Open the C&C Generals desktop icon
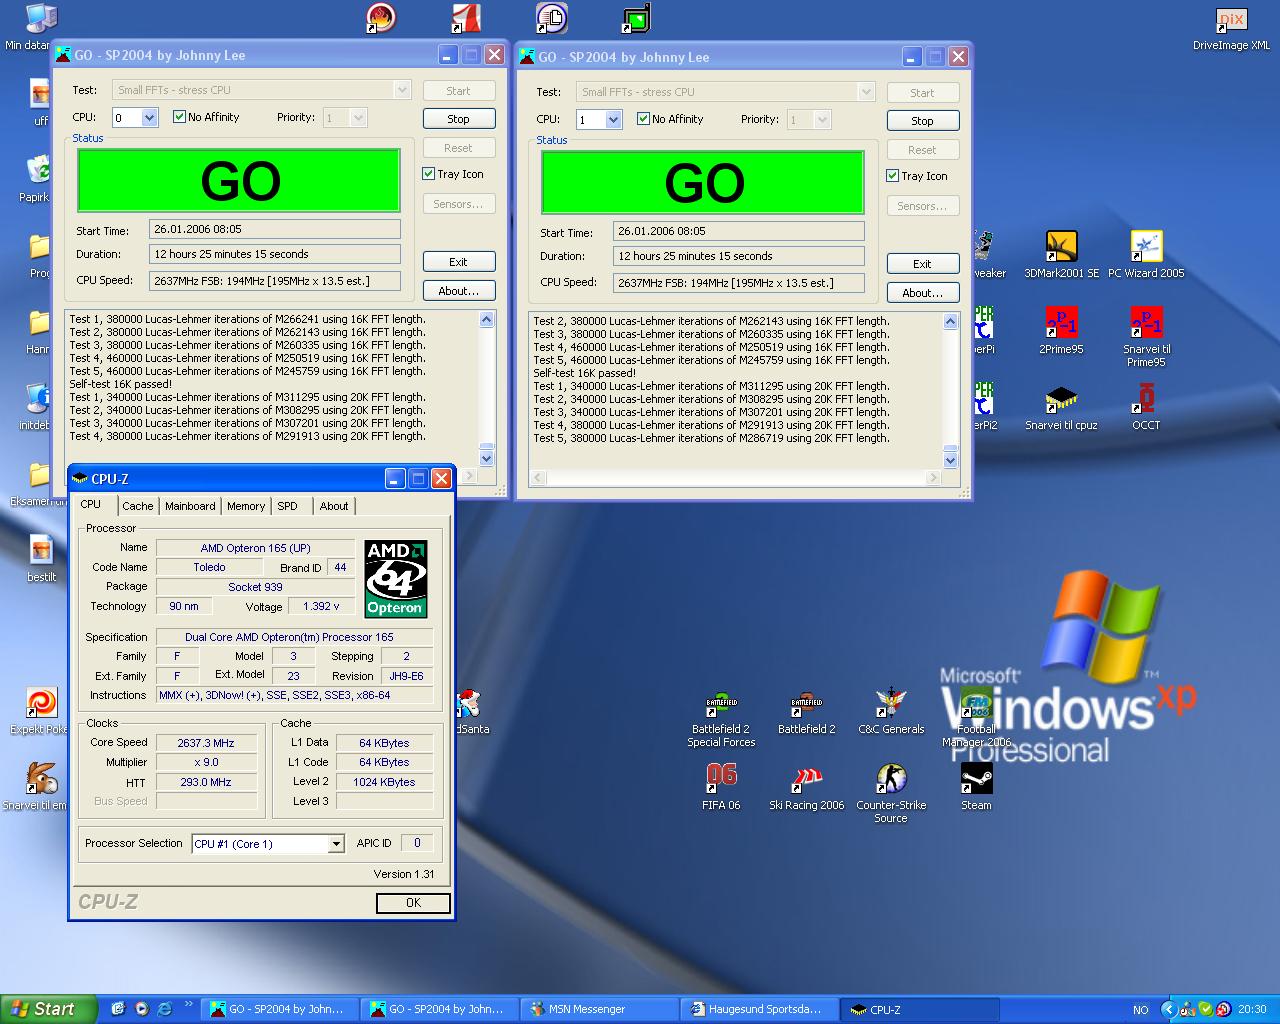 891,711
